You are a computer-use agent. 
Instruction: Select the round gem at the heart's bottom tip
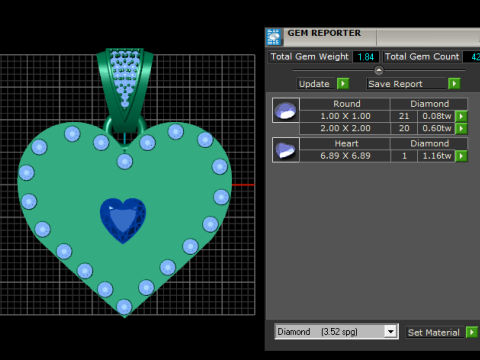click(x=124, y=307)
